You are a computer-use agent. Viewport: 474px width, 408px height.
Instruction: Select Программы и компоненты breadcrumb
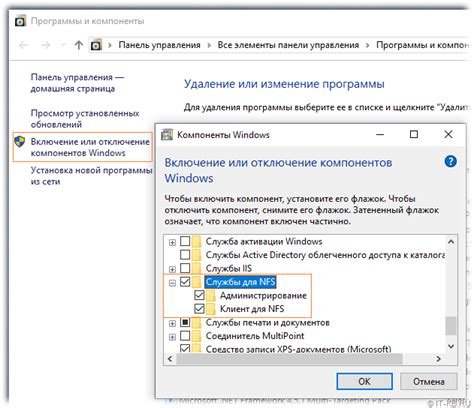click(x=422, y=45)
